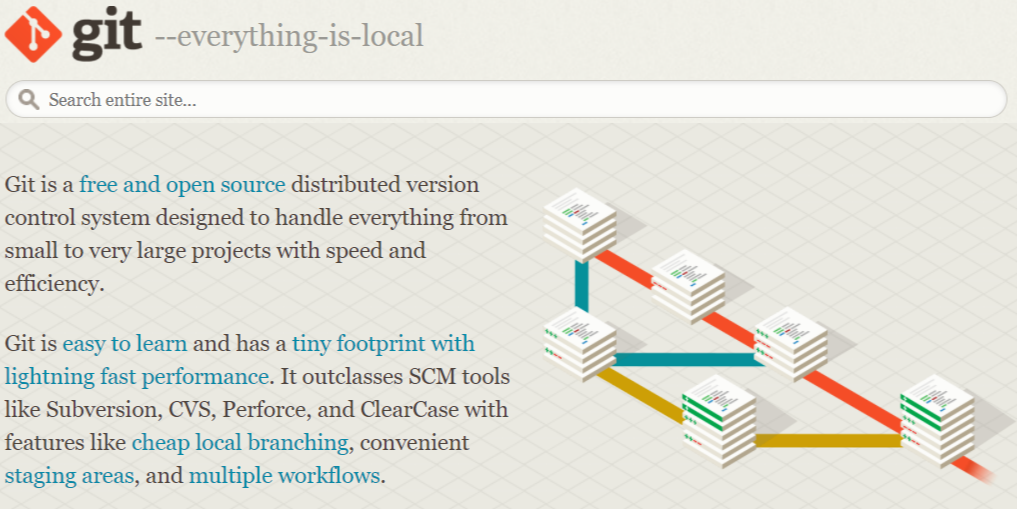Follow the 'tiny footprint with' link text
This screenshot has height=509, width=1017.
[383, 344]
